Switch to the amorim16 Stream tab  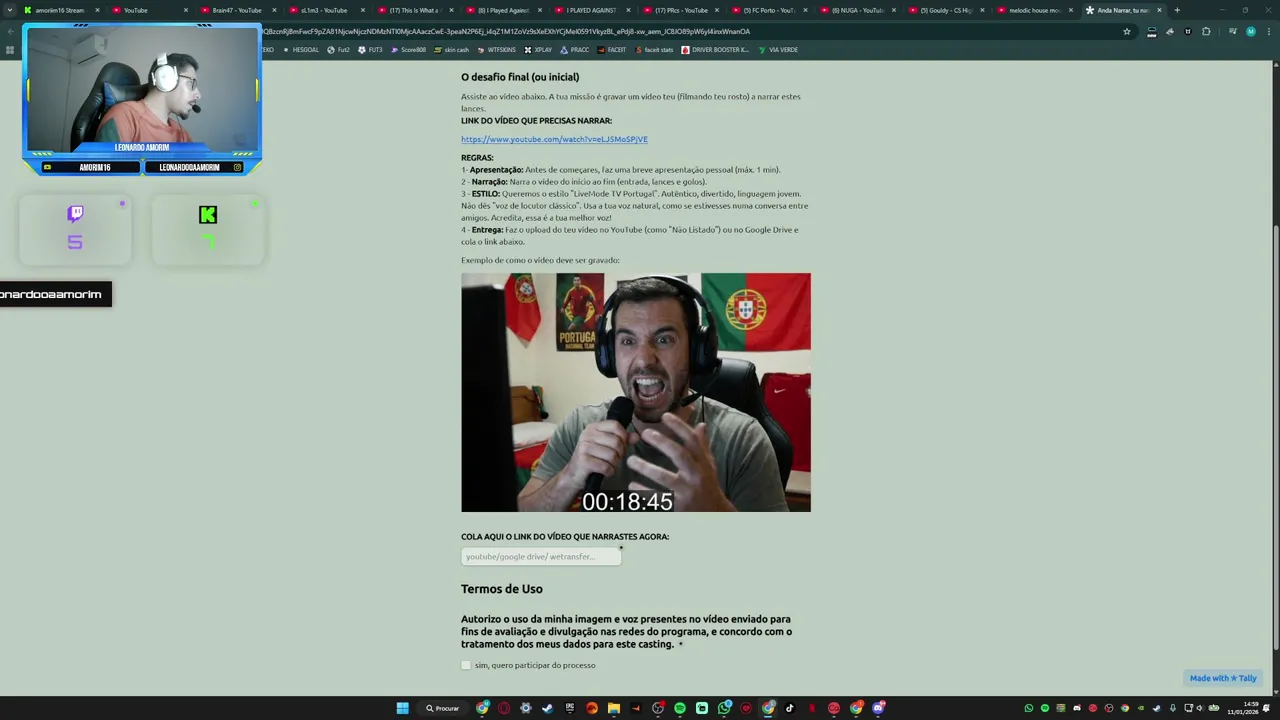(x=60, y=10)
